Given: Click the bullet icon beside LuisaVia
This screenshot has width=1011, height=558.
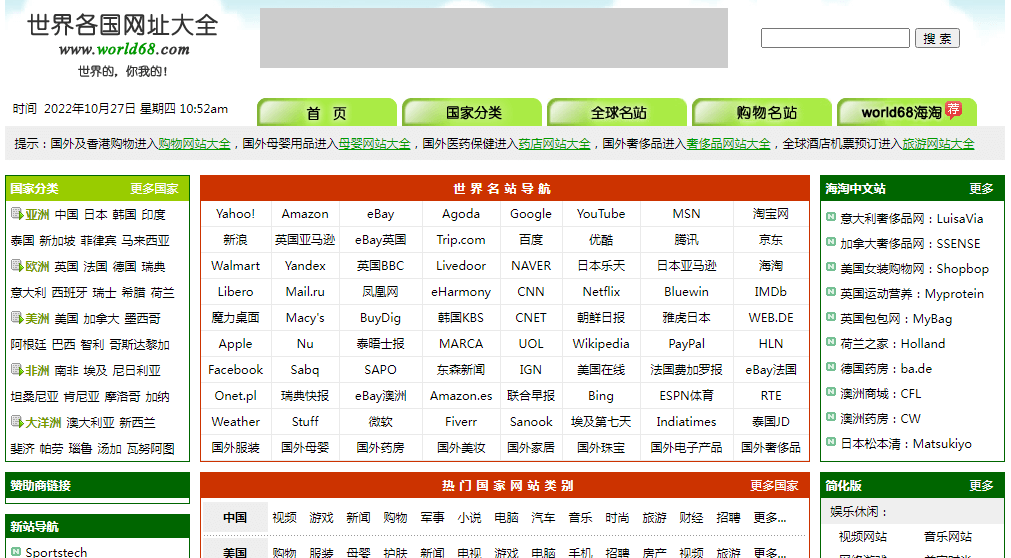Looking at the screenshot, I should coord(831,217).
